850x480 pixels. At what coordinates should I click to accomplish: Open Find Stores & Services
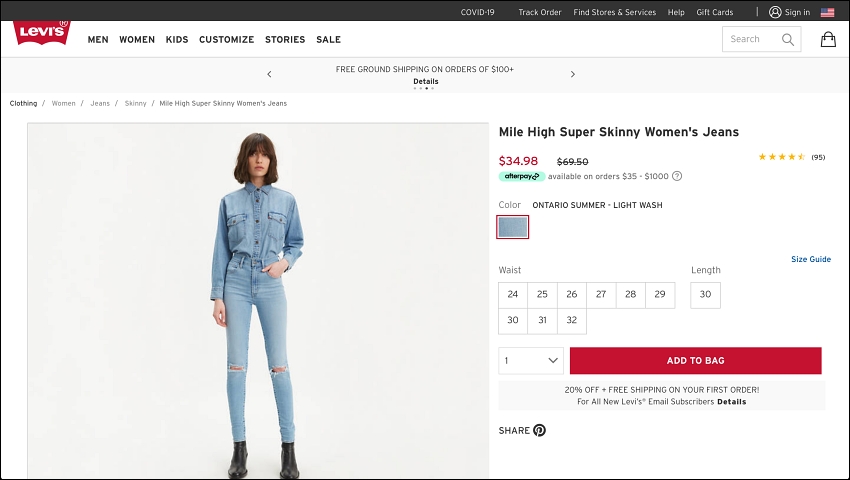(615, 12)
